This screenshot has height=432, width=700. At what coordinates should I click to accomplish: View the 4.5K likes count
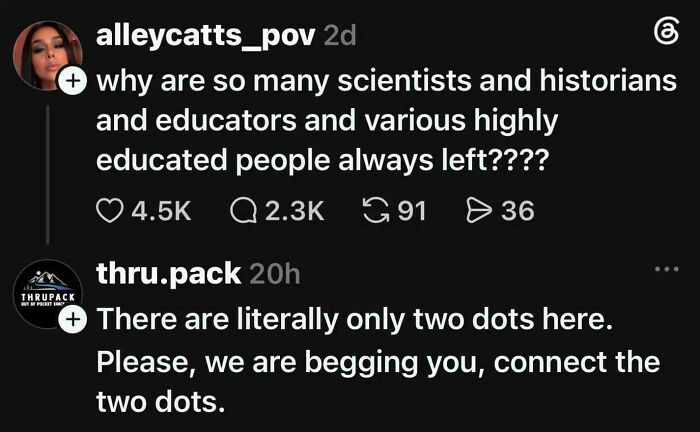161,211
